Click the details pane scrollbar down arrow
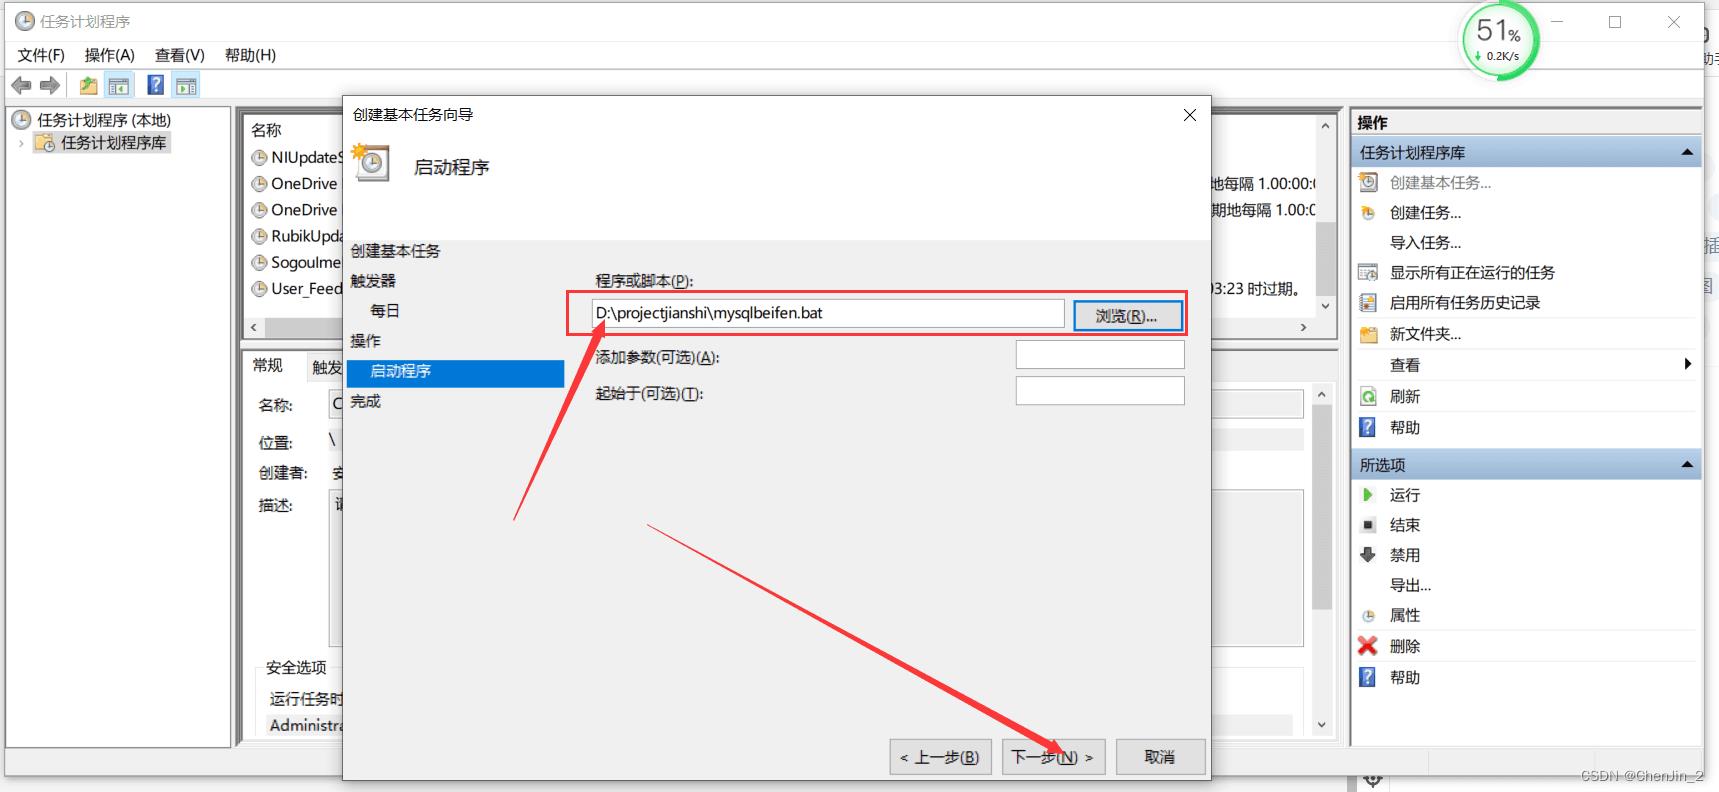Image resolution: width=1719 pixels, height=792 pixels. pos(1322,725)
